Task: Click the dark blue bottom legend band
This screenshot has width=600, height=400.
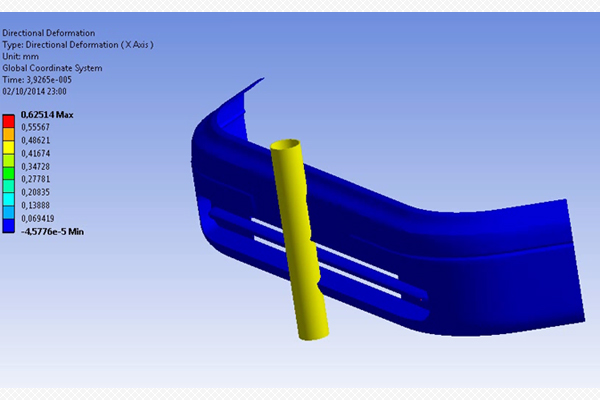Action: pos(10,225)
